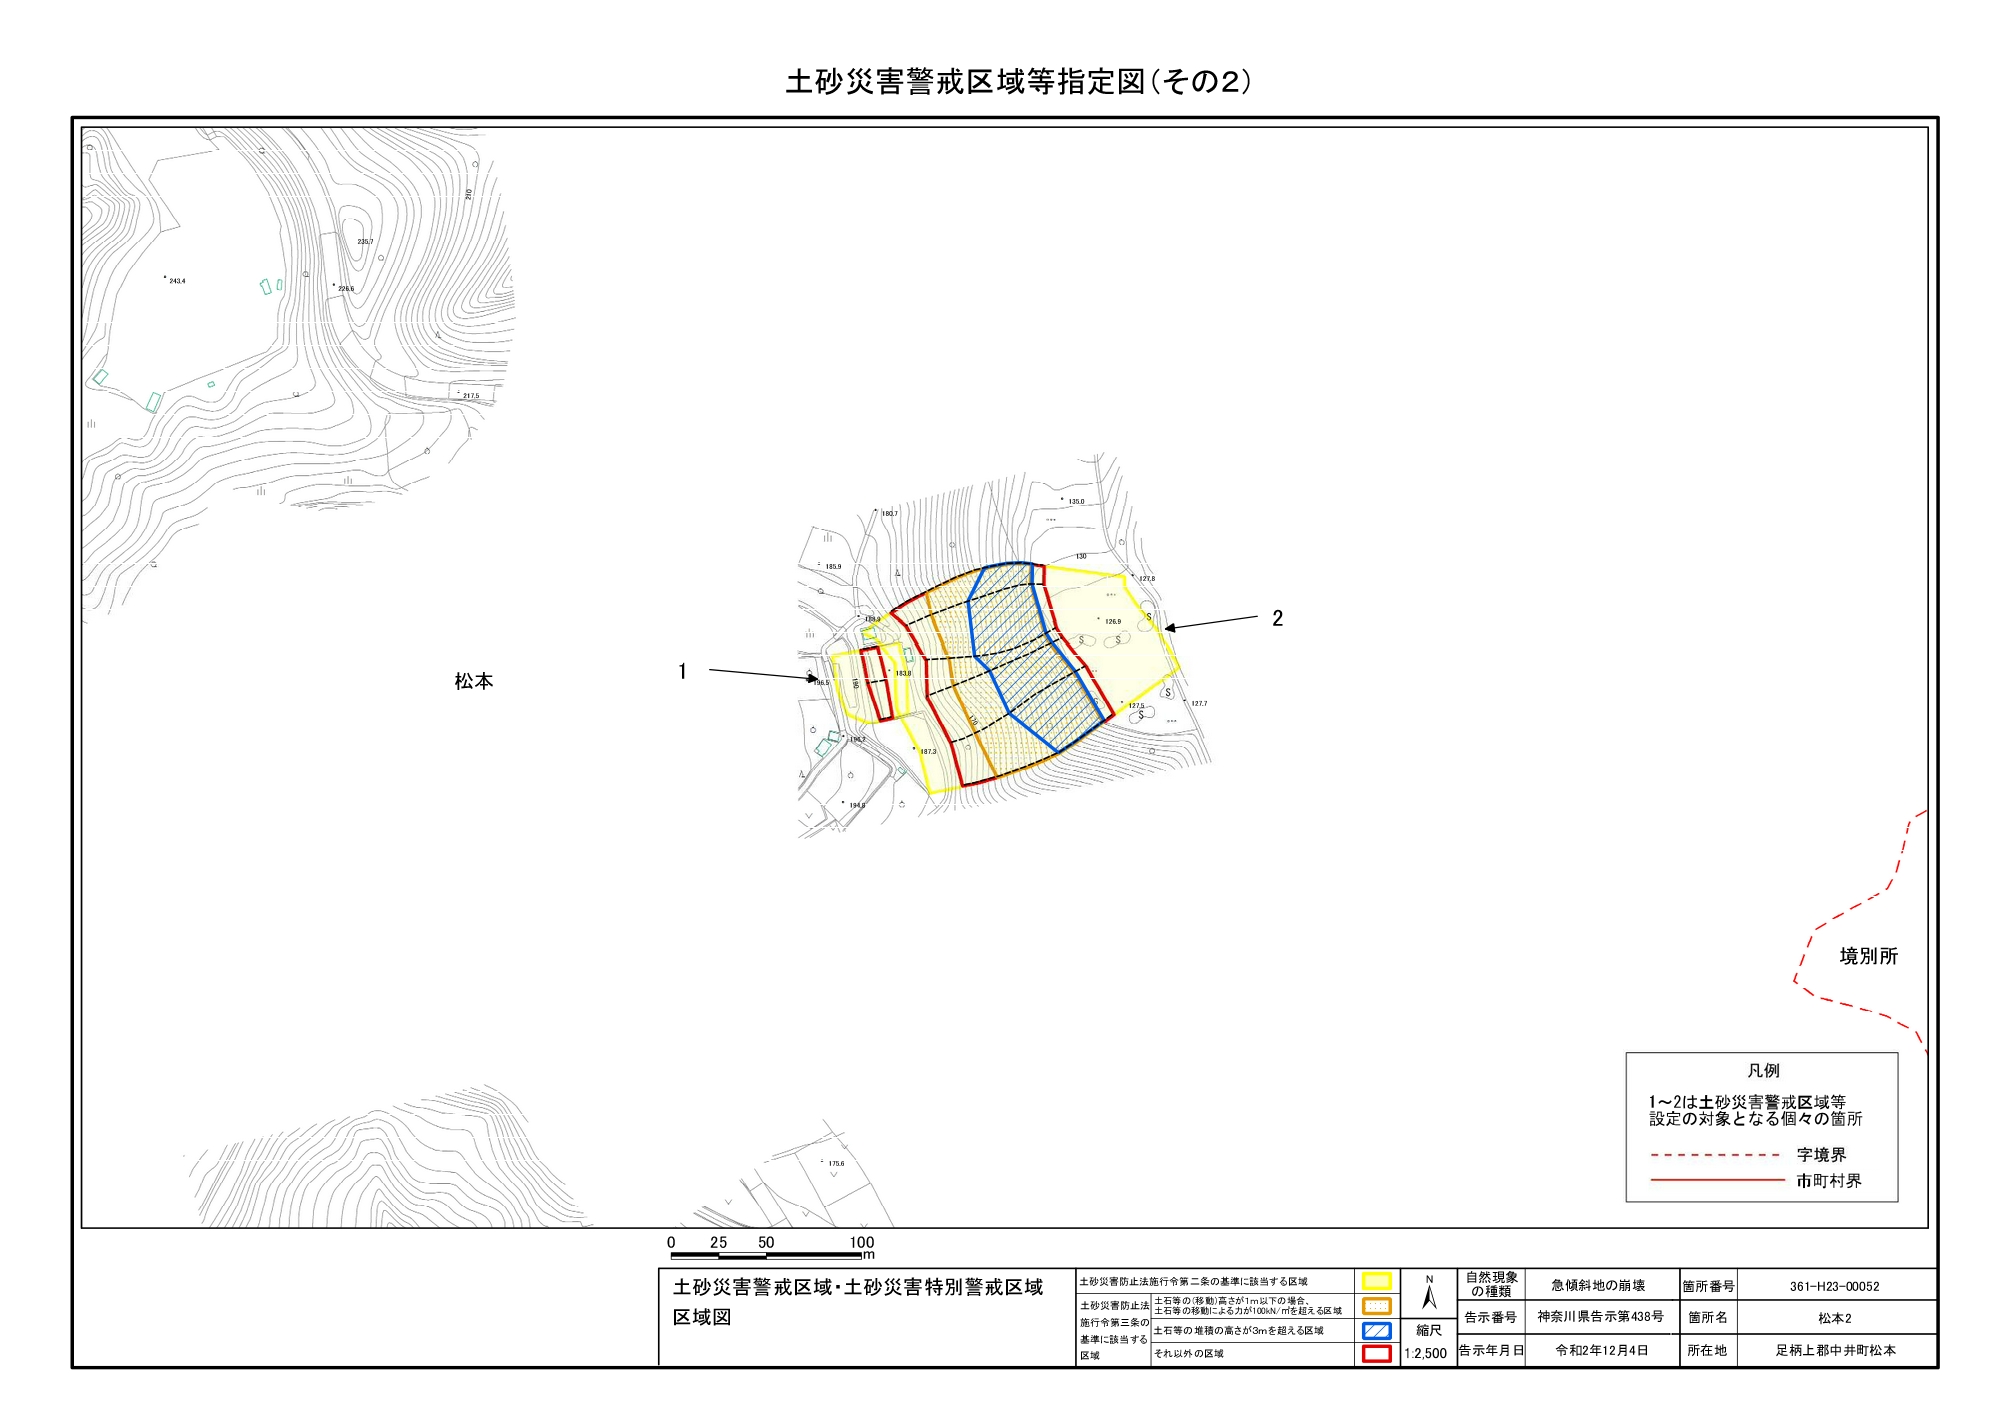The width and height of the screenshot is (2001, 1425).
Task: Click the 境別所 place label
Action: coord(1868,957)
